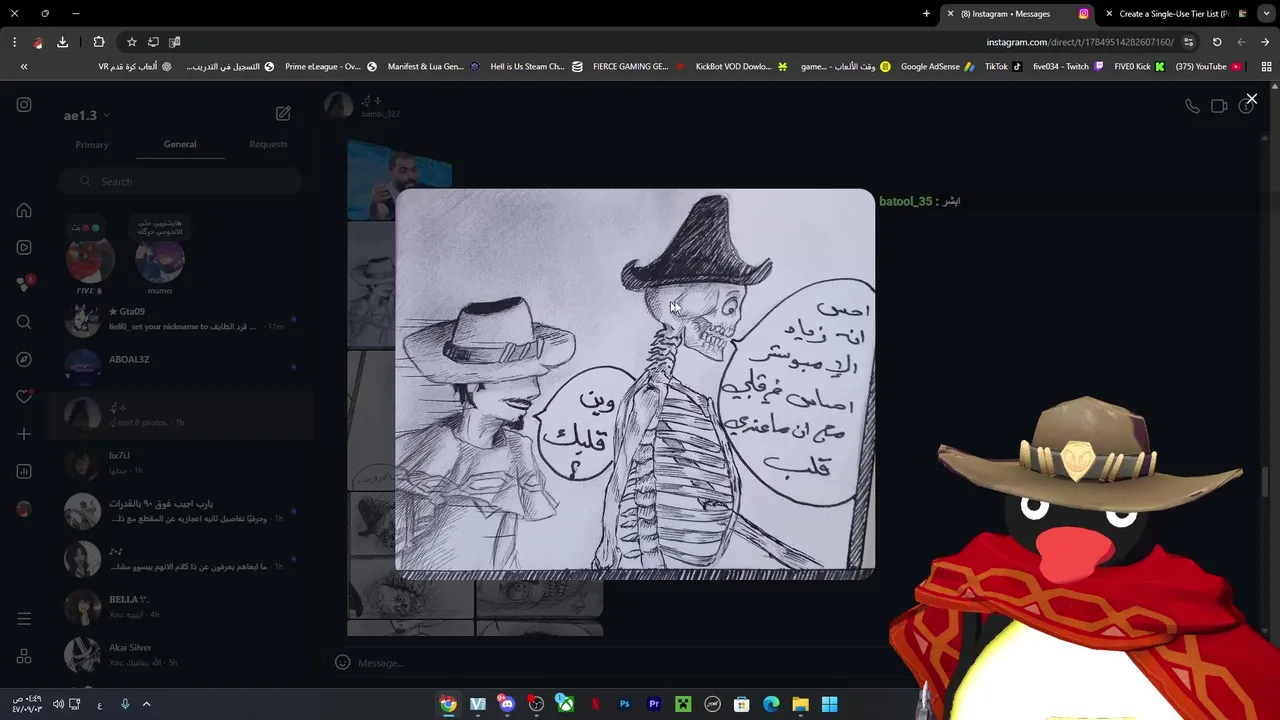
Task: Open the Meta apps grid icon in sidebar
Action: coord(24,656)
